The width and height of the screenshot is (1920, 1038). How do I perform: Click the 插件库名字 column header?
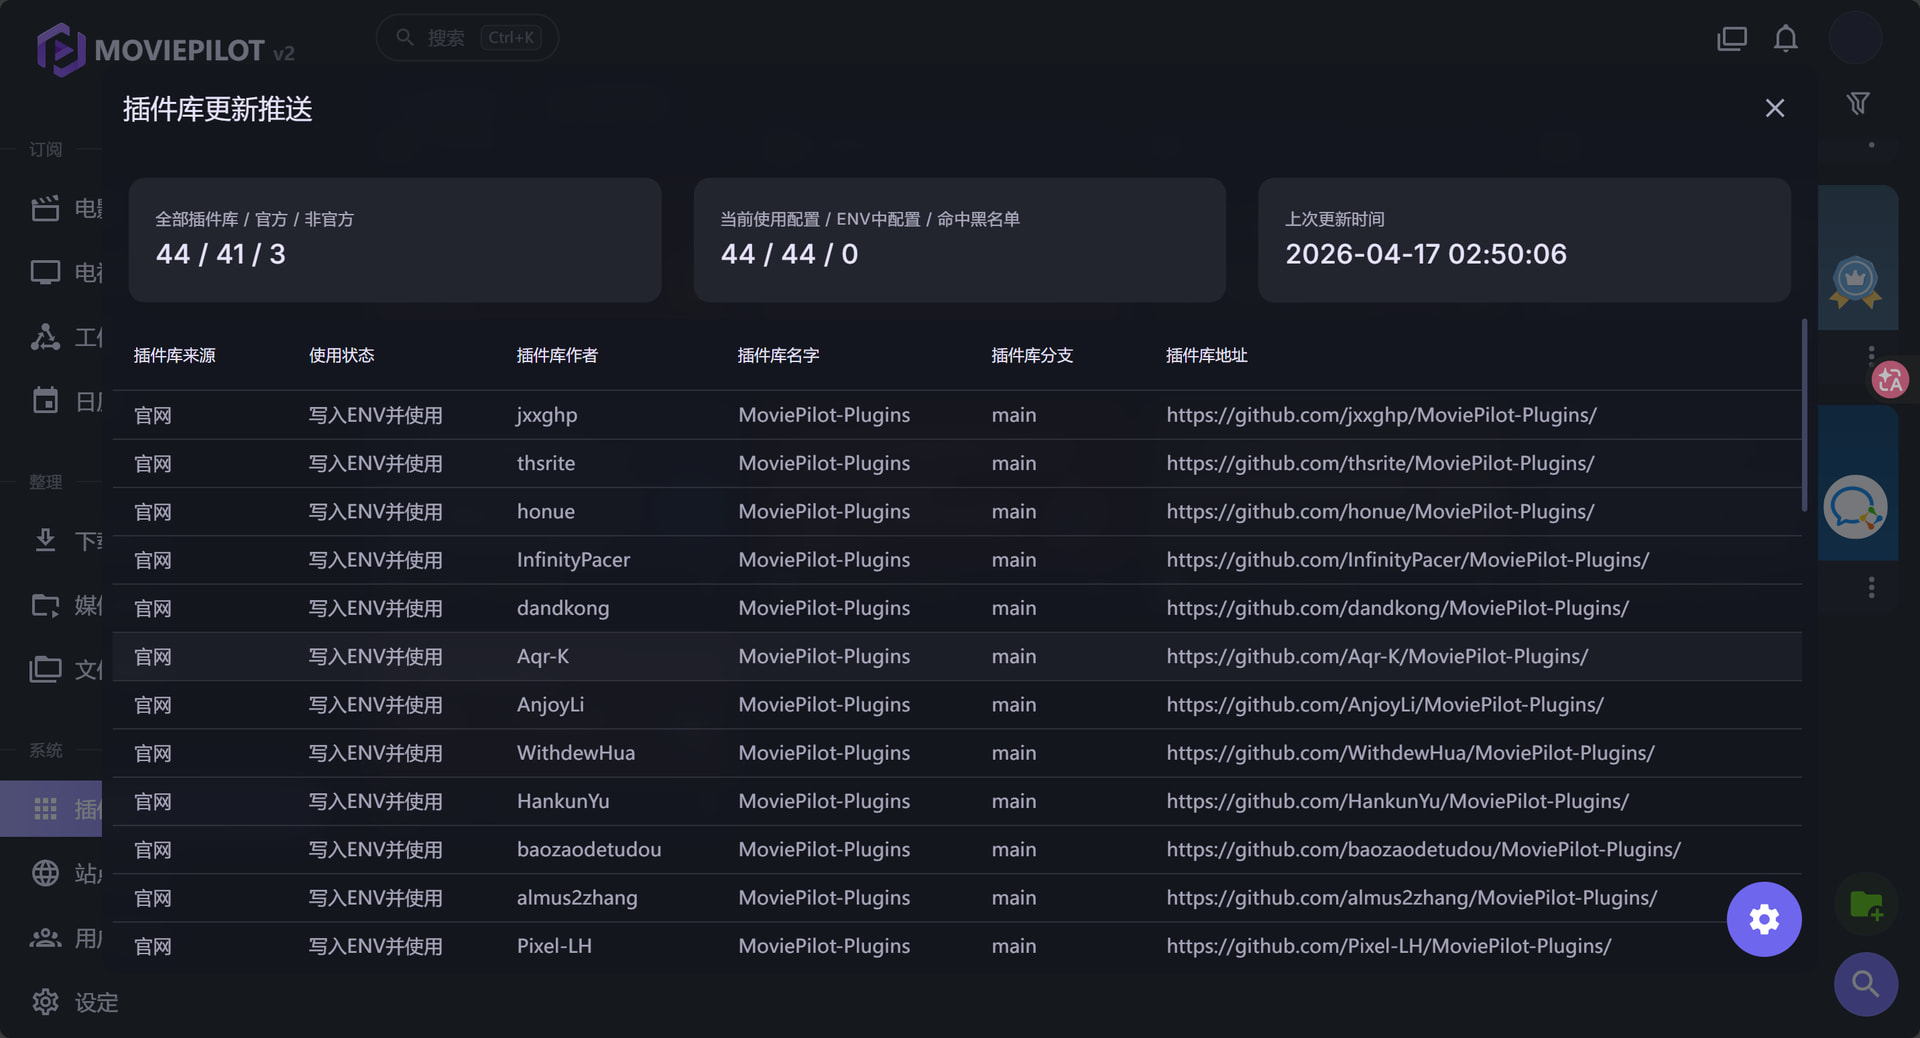pyautogui.click(x=778, y=356)
